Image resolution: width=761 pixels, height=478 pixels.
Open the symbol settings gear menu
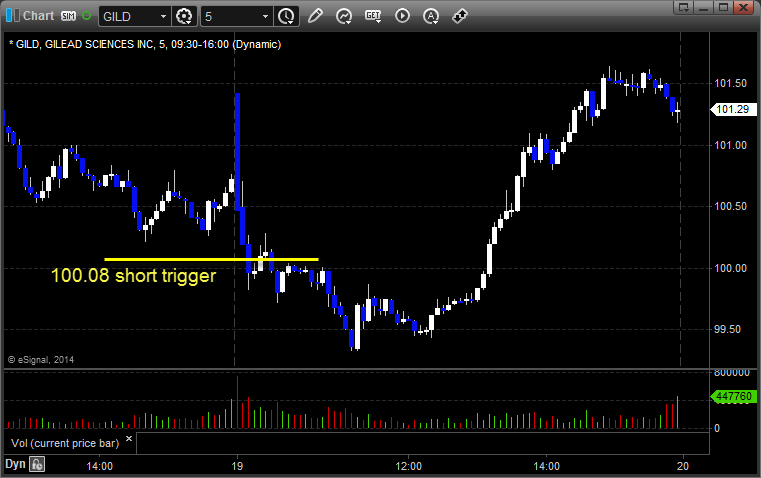(184, 16)
